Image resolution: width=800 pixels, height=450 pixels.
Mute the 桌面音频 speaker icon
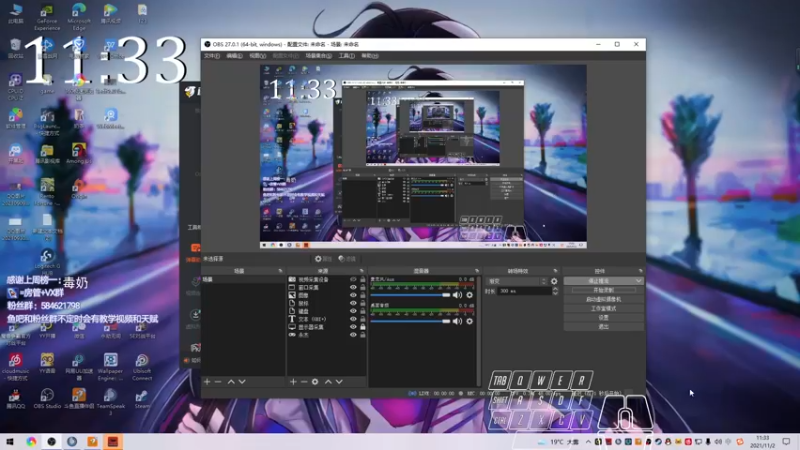[457, 321]
